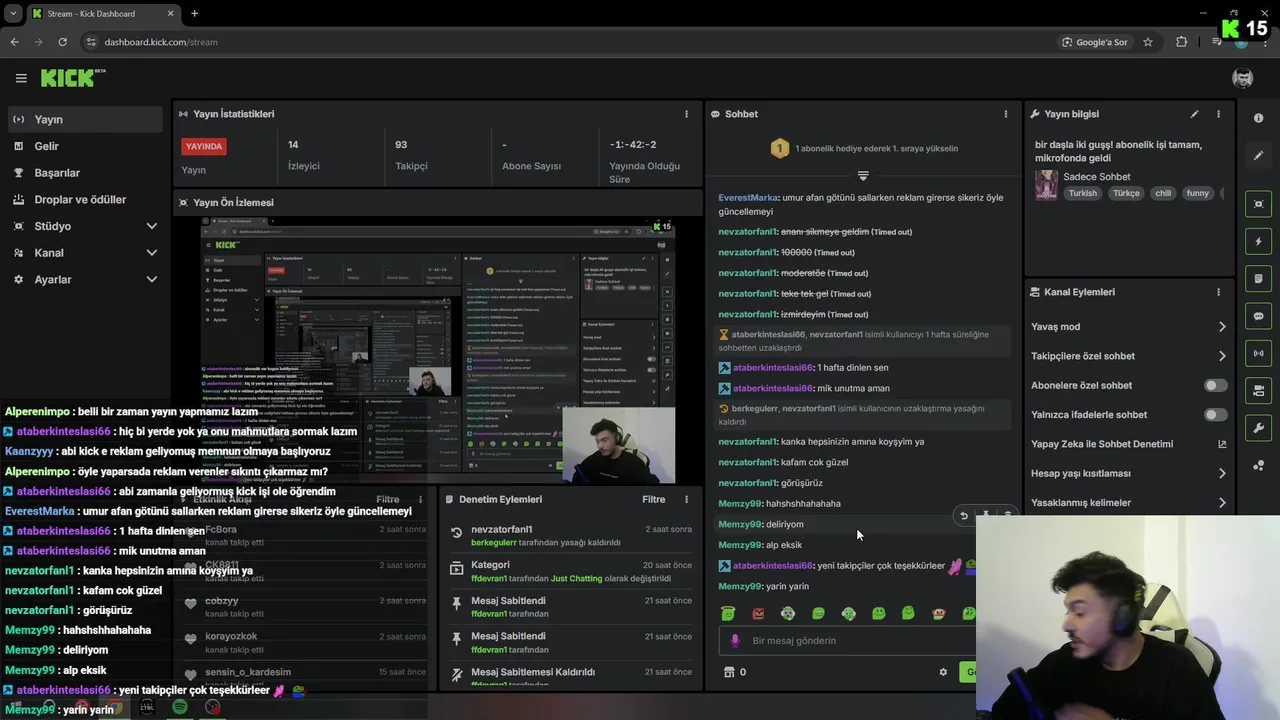The image size is (1280, 720).
Task: Toggle the broadcast signal icon in right sidebar
Action: (x=1258, y=353)
